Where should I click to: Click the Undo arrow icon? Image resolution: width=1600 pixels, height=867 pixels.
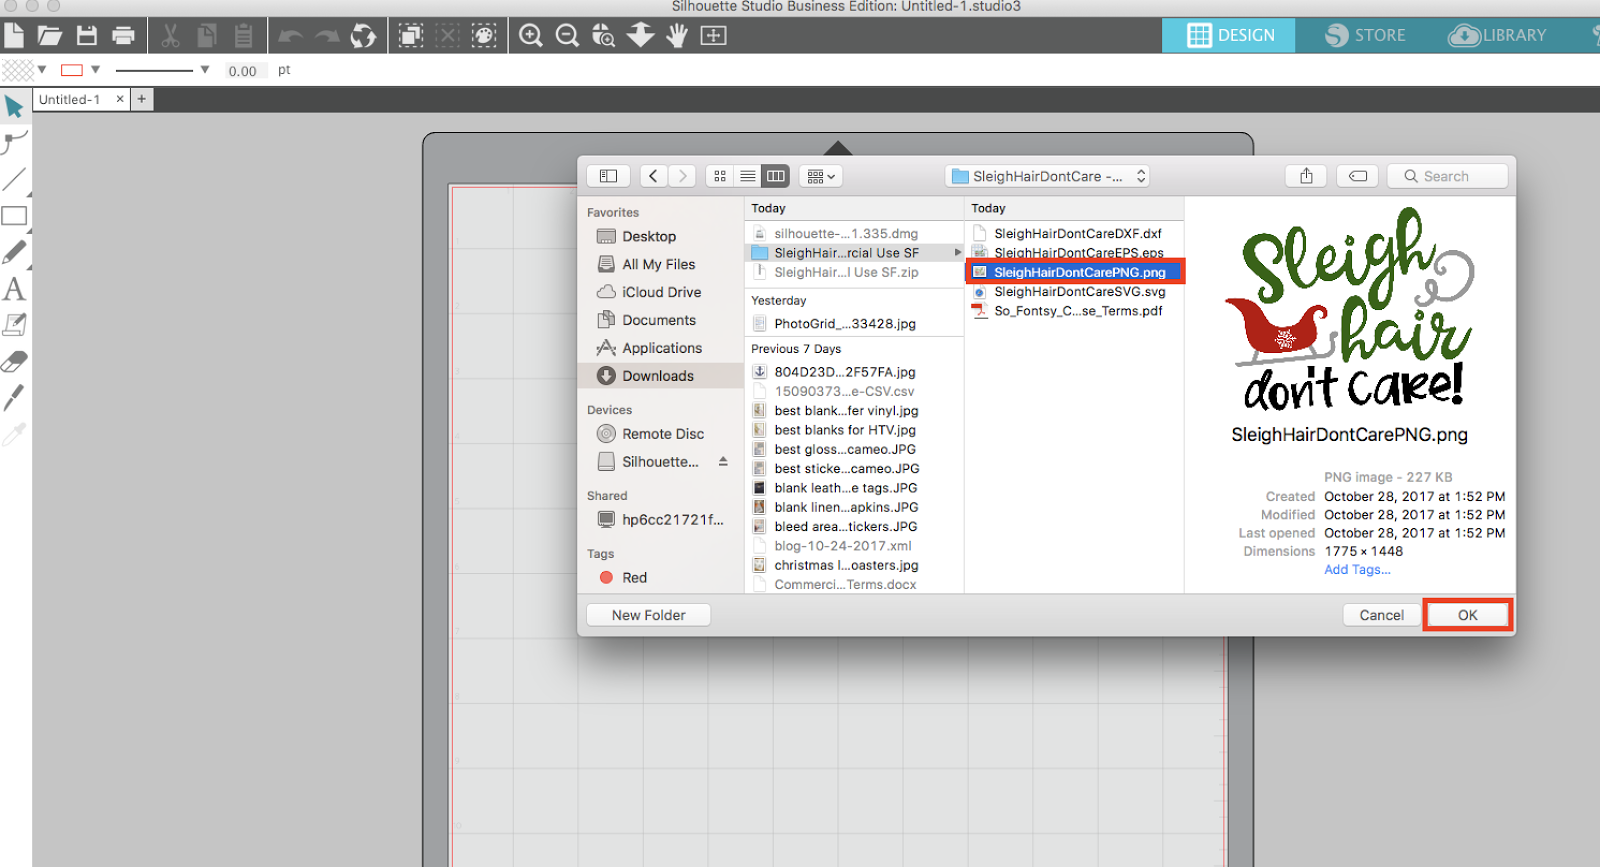(290, 37)
